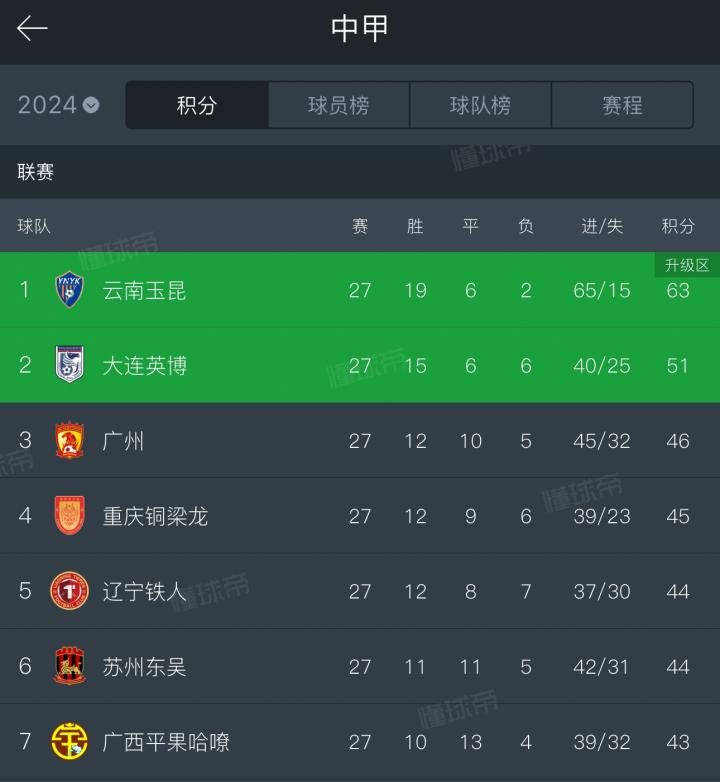720x782 pixels.
Task: Open the 大连英博 team name link
Action: [144, 365]
